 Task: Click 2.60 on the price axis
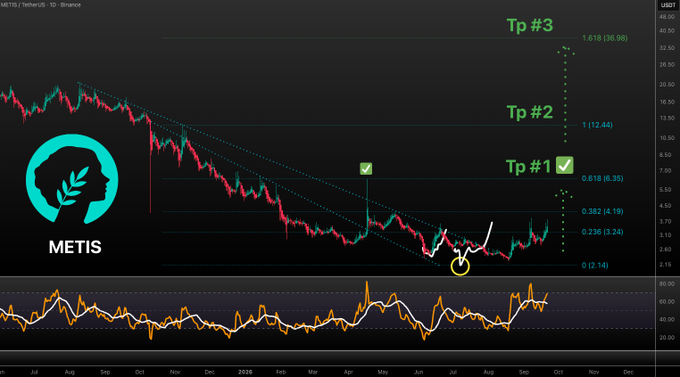tap(665, 249)
